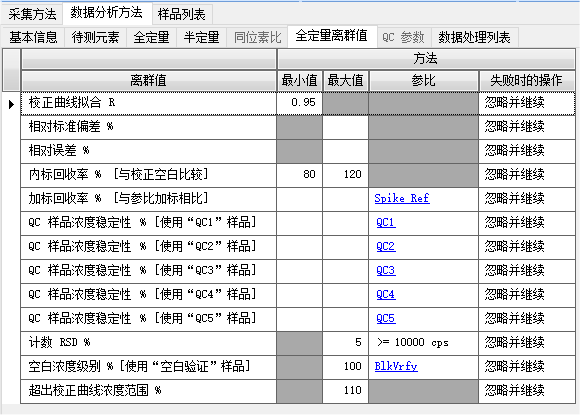Open 失败时的操作 dropdown for 超出校正曲线浓度范围 row

point(527,390)
